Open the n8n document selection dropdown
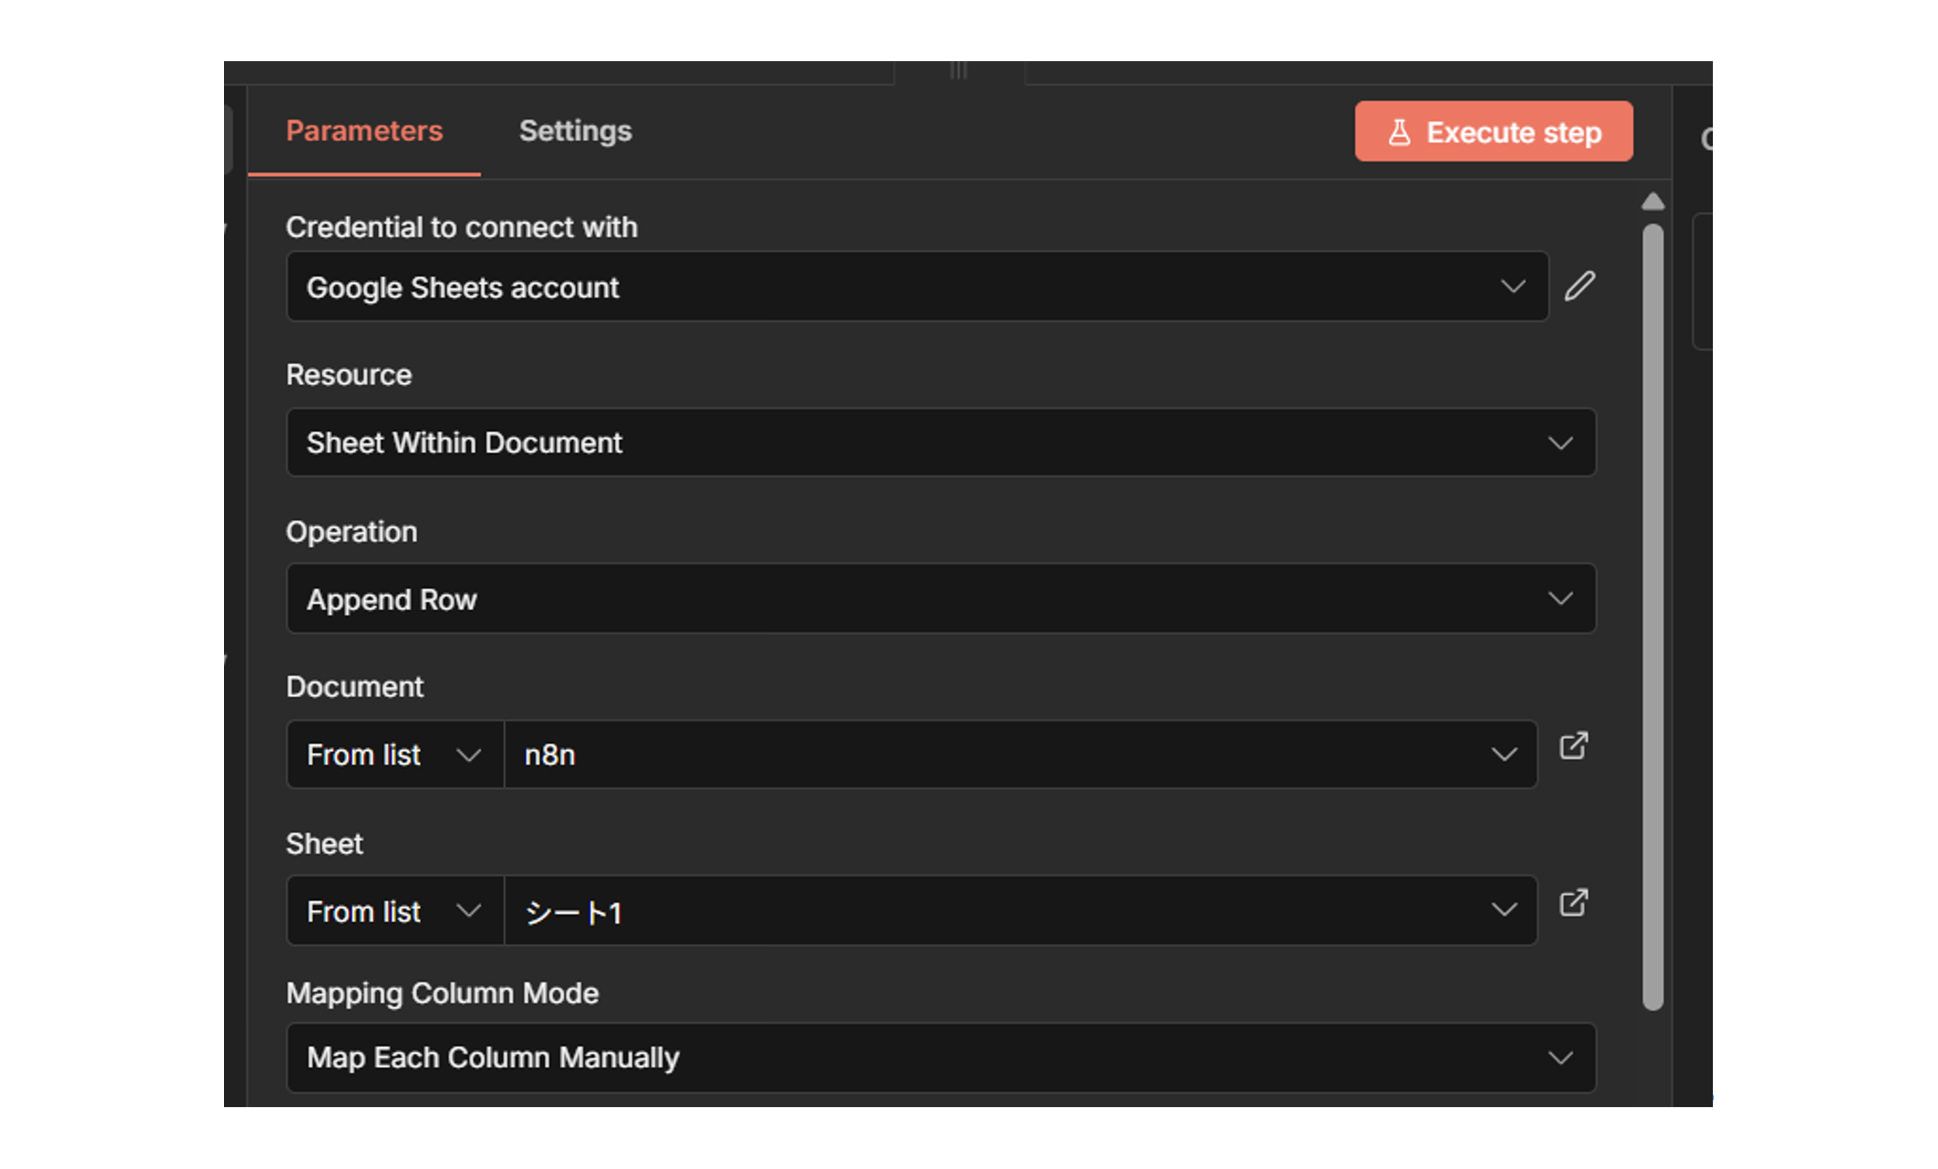 pos(1020,755)
